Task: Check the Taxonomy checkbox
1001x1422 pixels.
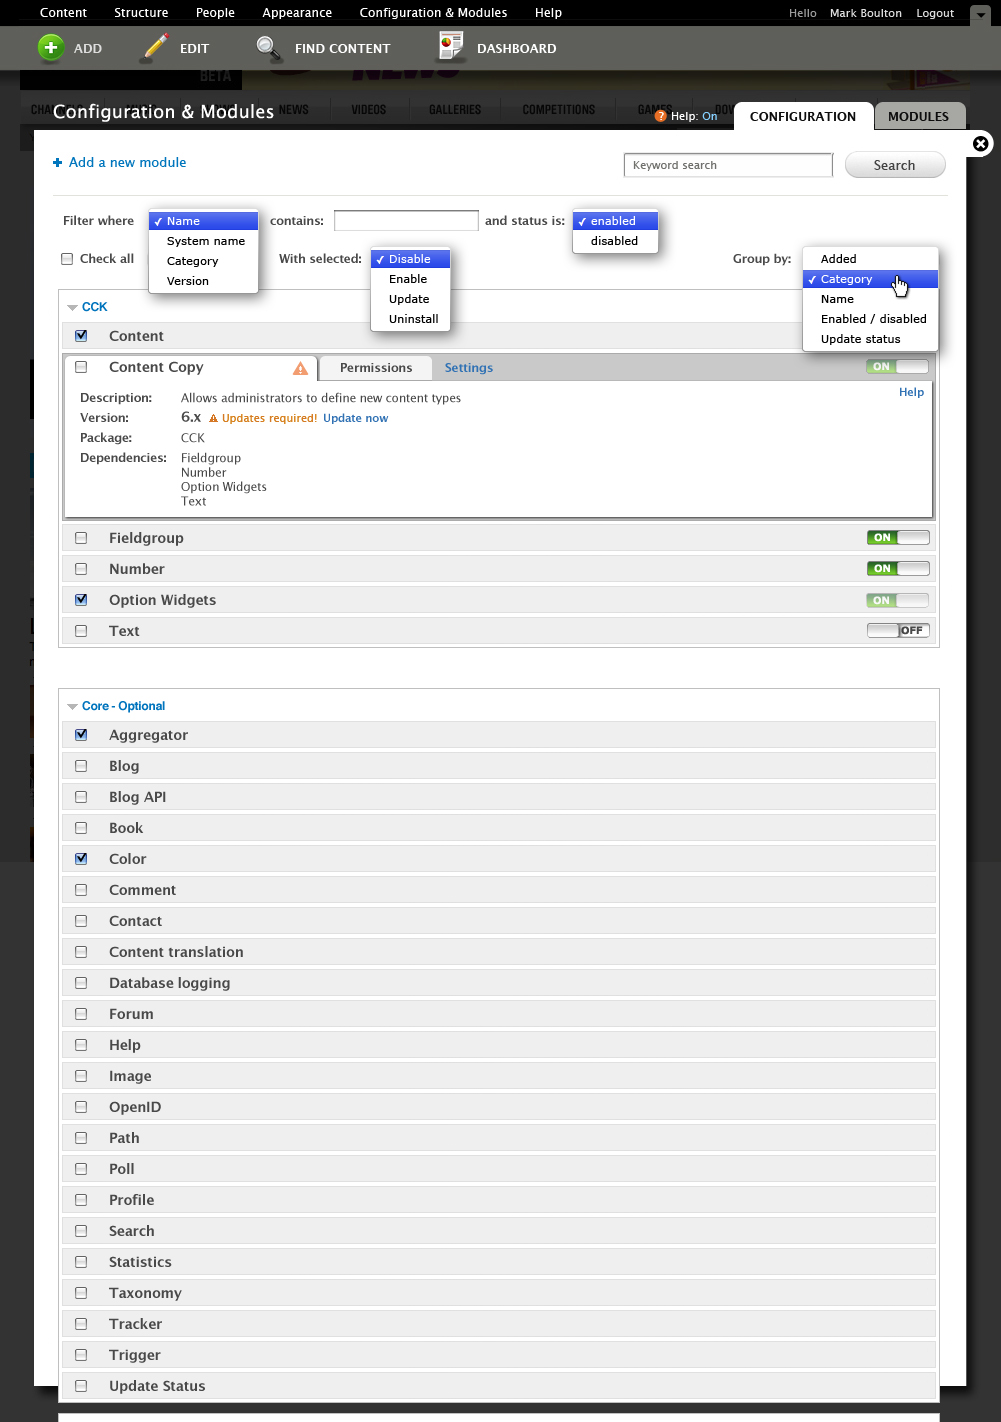Action: [81, 1293]
